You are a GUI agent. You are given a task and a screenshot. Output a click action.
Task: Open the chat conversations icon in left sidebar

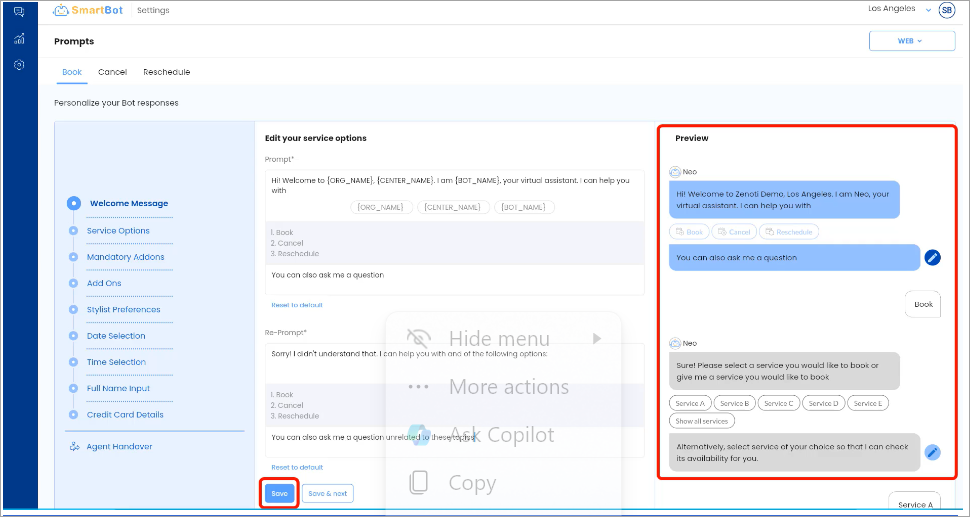click(19, 12)
